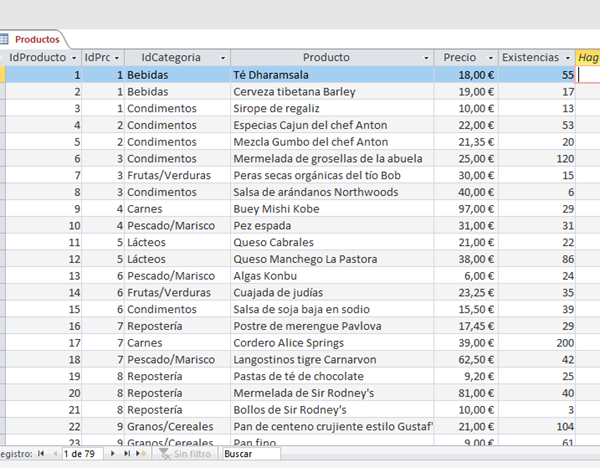This screenshot has height=468, width=600.
Task: Click the Buey Mishi Kobe cell
Action: coord(332,209)
